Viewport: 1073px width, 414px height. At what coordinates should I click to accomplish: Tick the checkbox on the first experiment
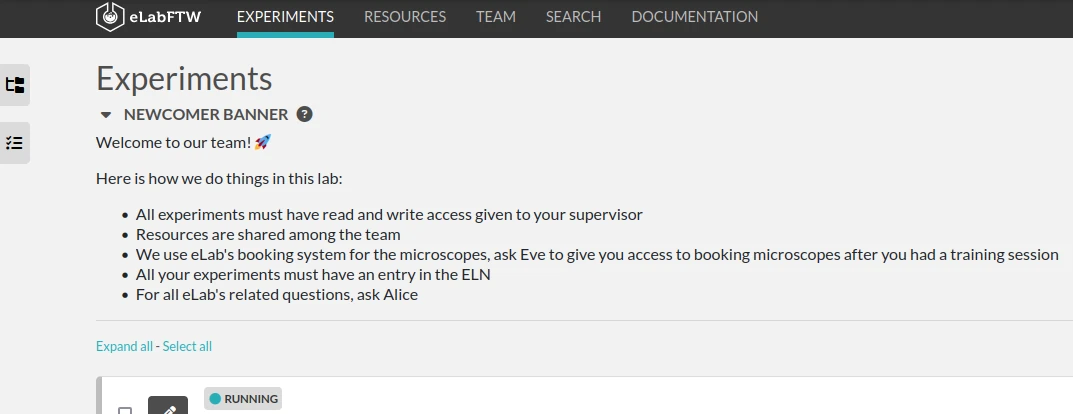tap(125, 410)
